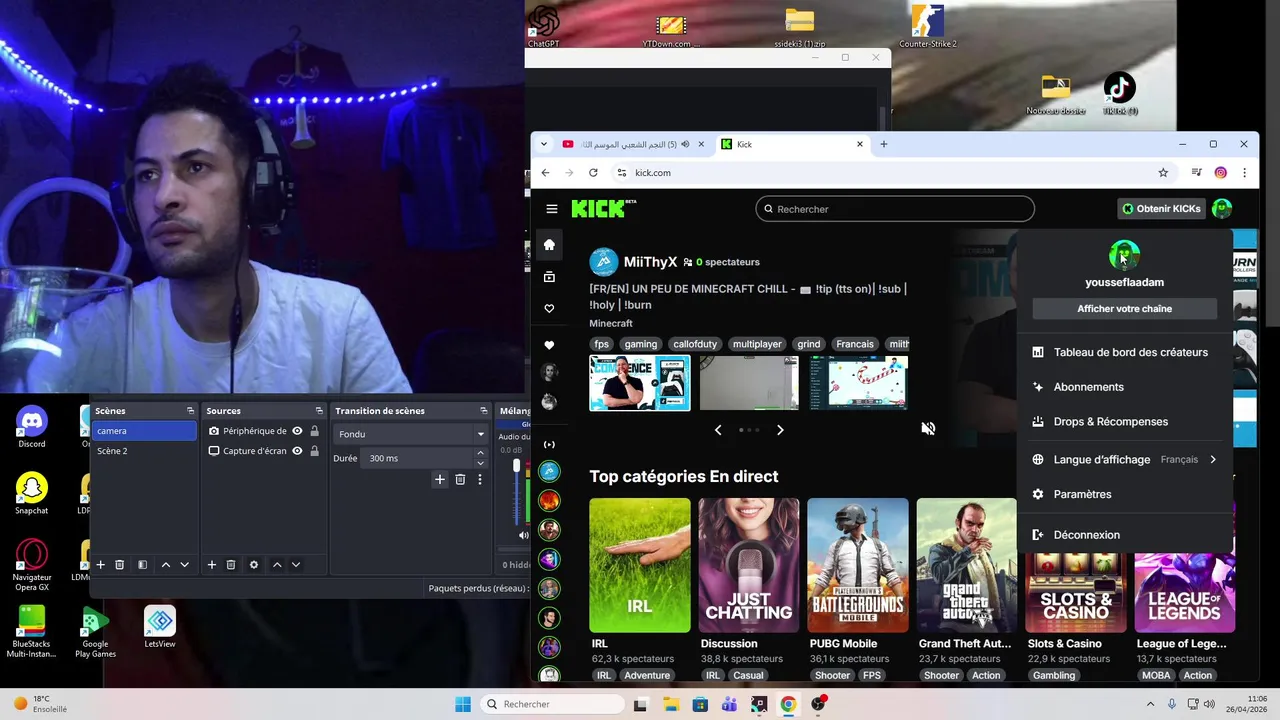Reload the kick.com page

[593, 173]
